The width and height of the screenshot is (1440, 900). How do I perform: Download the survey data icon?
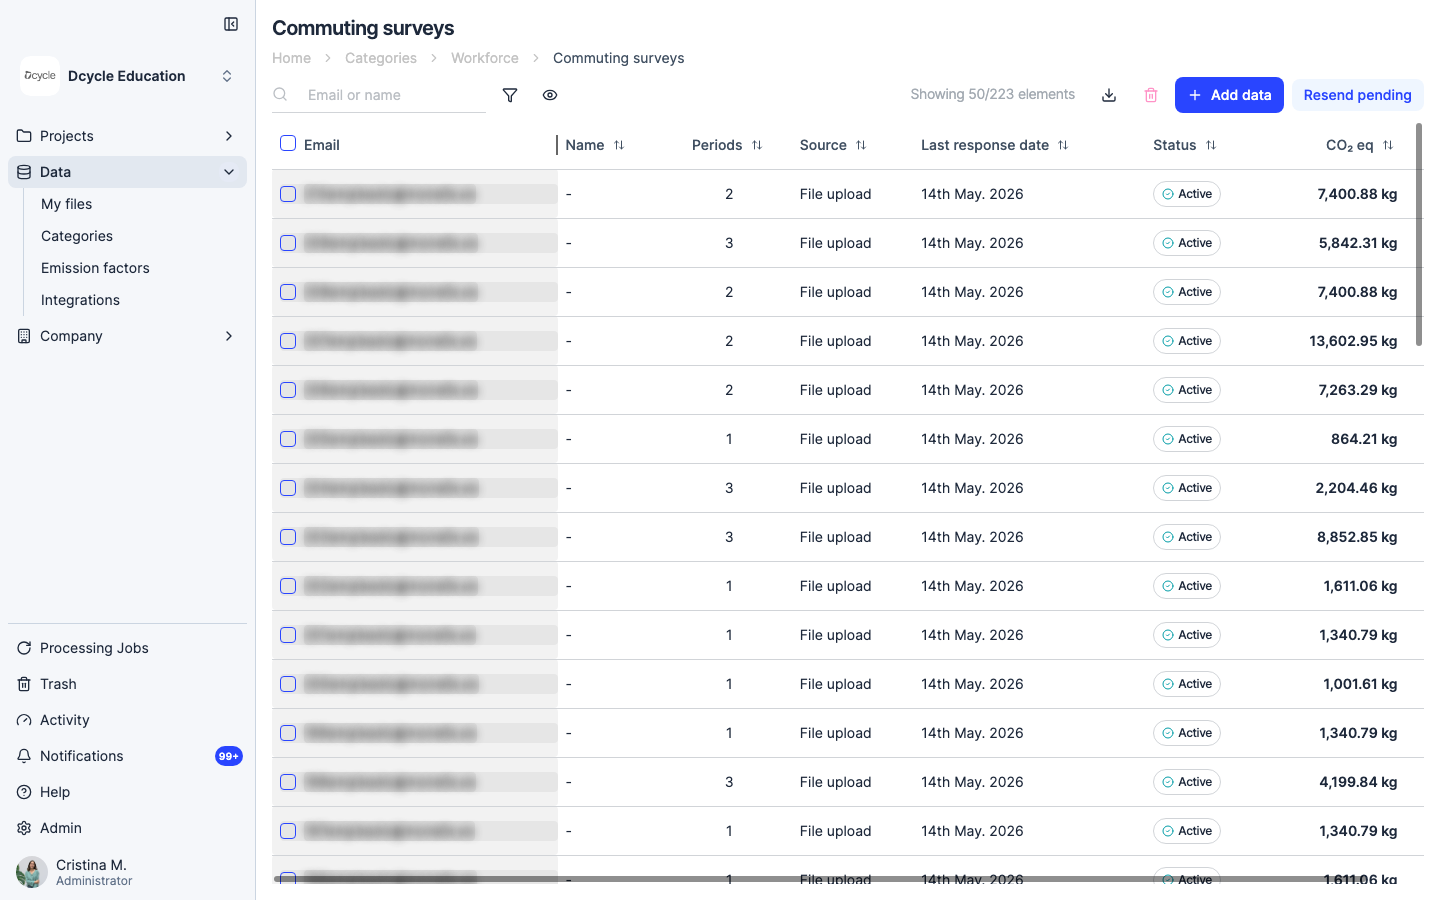[1109, 95]
